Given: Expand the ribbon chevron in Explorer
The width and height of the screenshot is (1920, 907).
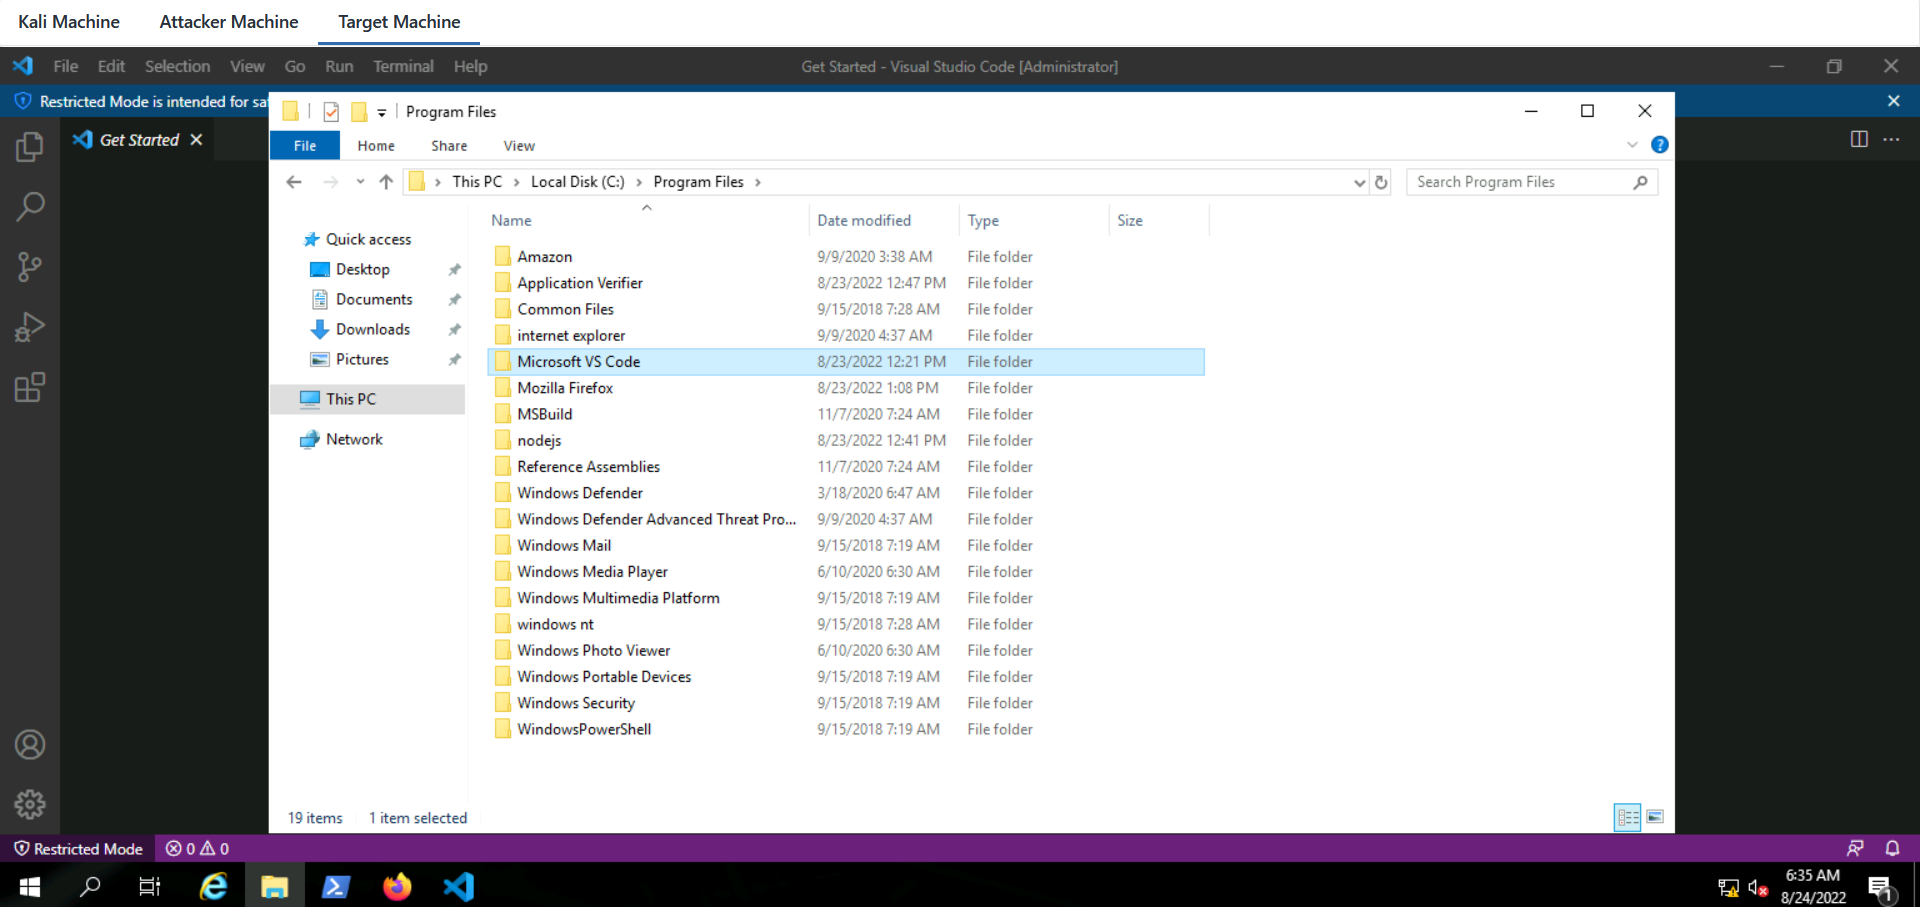Looking at the screenshot, I should (x=1632, y=145).
